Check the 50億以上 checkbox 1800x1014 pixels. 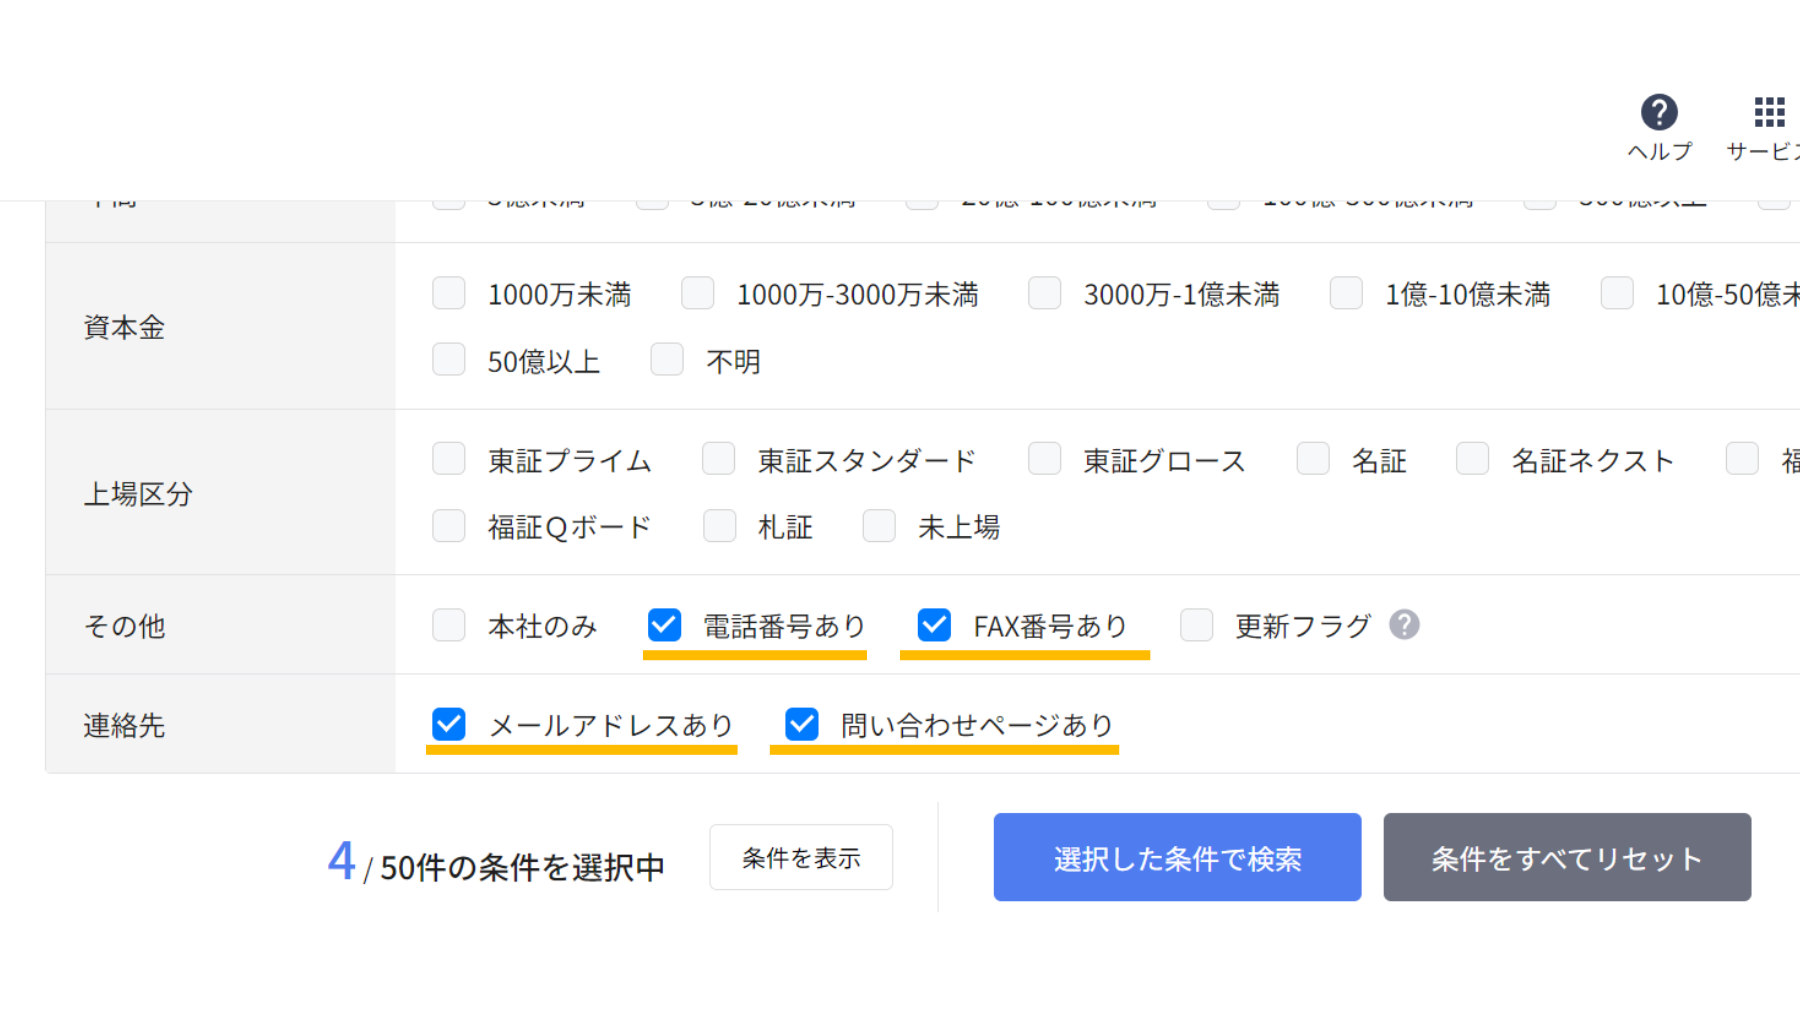point(449,360)
